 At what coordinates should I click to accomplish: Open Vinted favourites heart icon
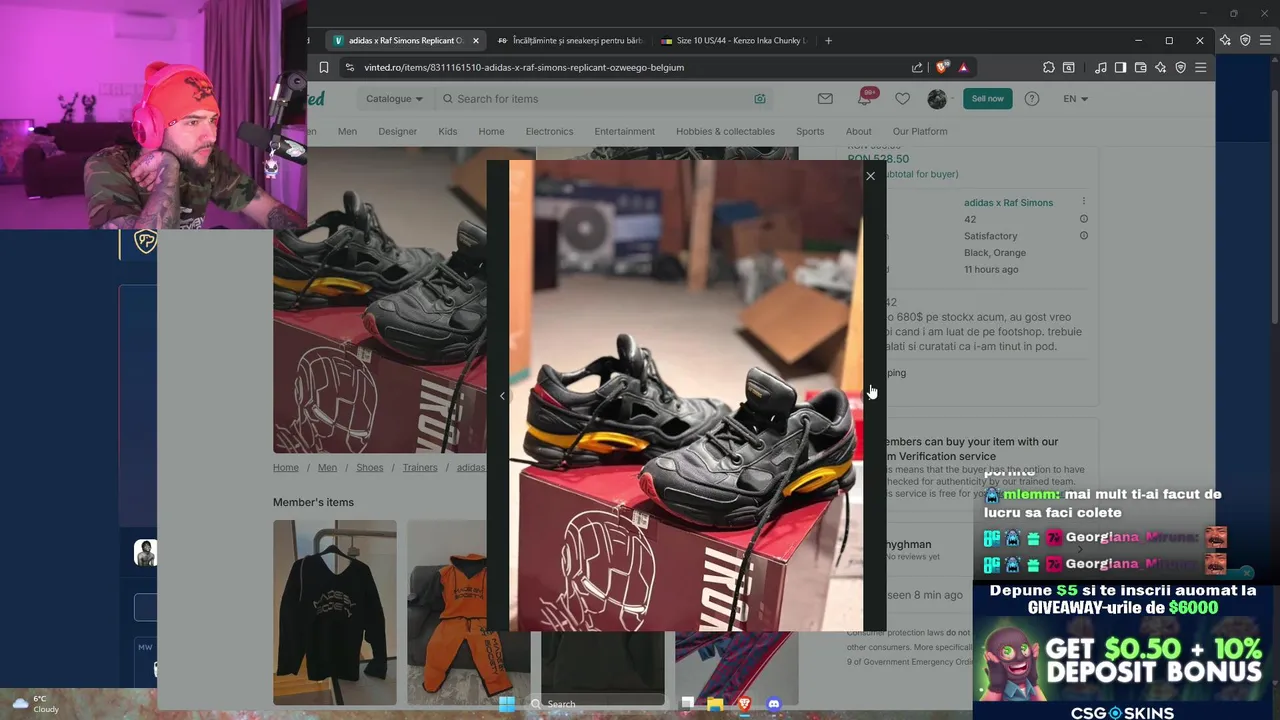(902, 99)
